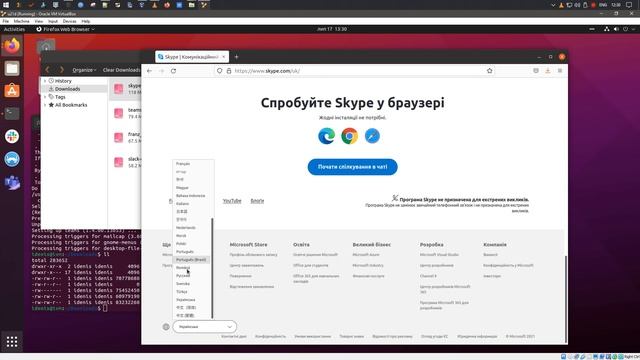Reload the Skype page

[x=173, y=71]
